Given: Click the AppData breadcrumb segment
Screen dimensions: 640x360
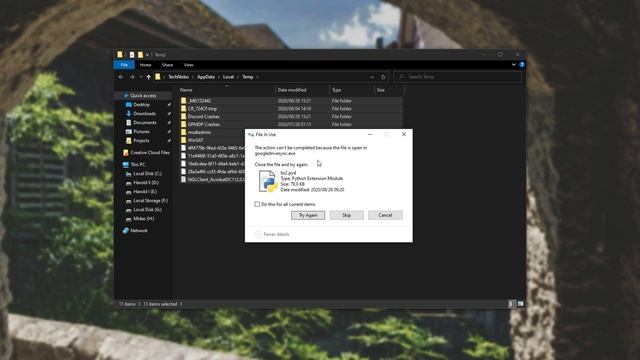Looking at the screenshot, I should click(206, 77).
